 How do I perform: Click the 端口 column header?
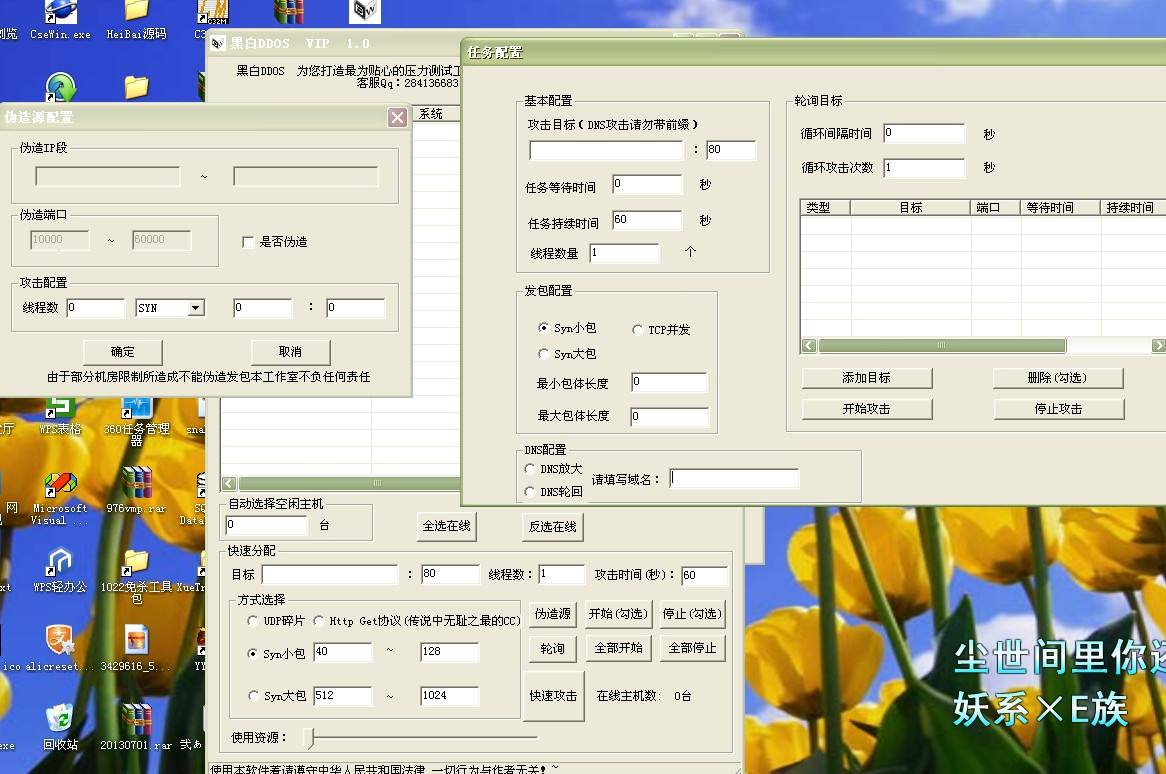pos(996,207)
